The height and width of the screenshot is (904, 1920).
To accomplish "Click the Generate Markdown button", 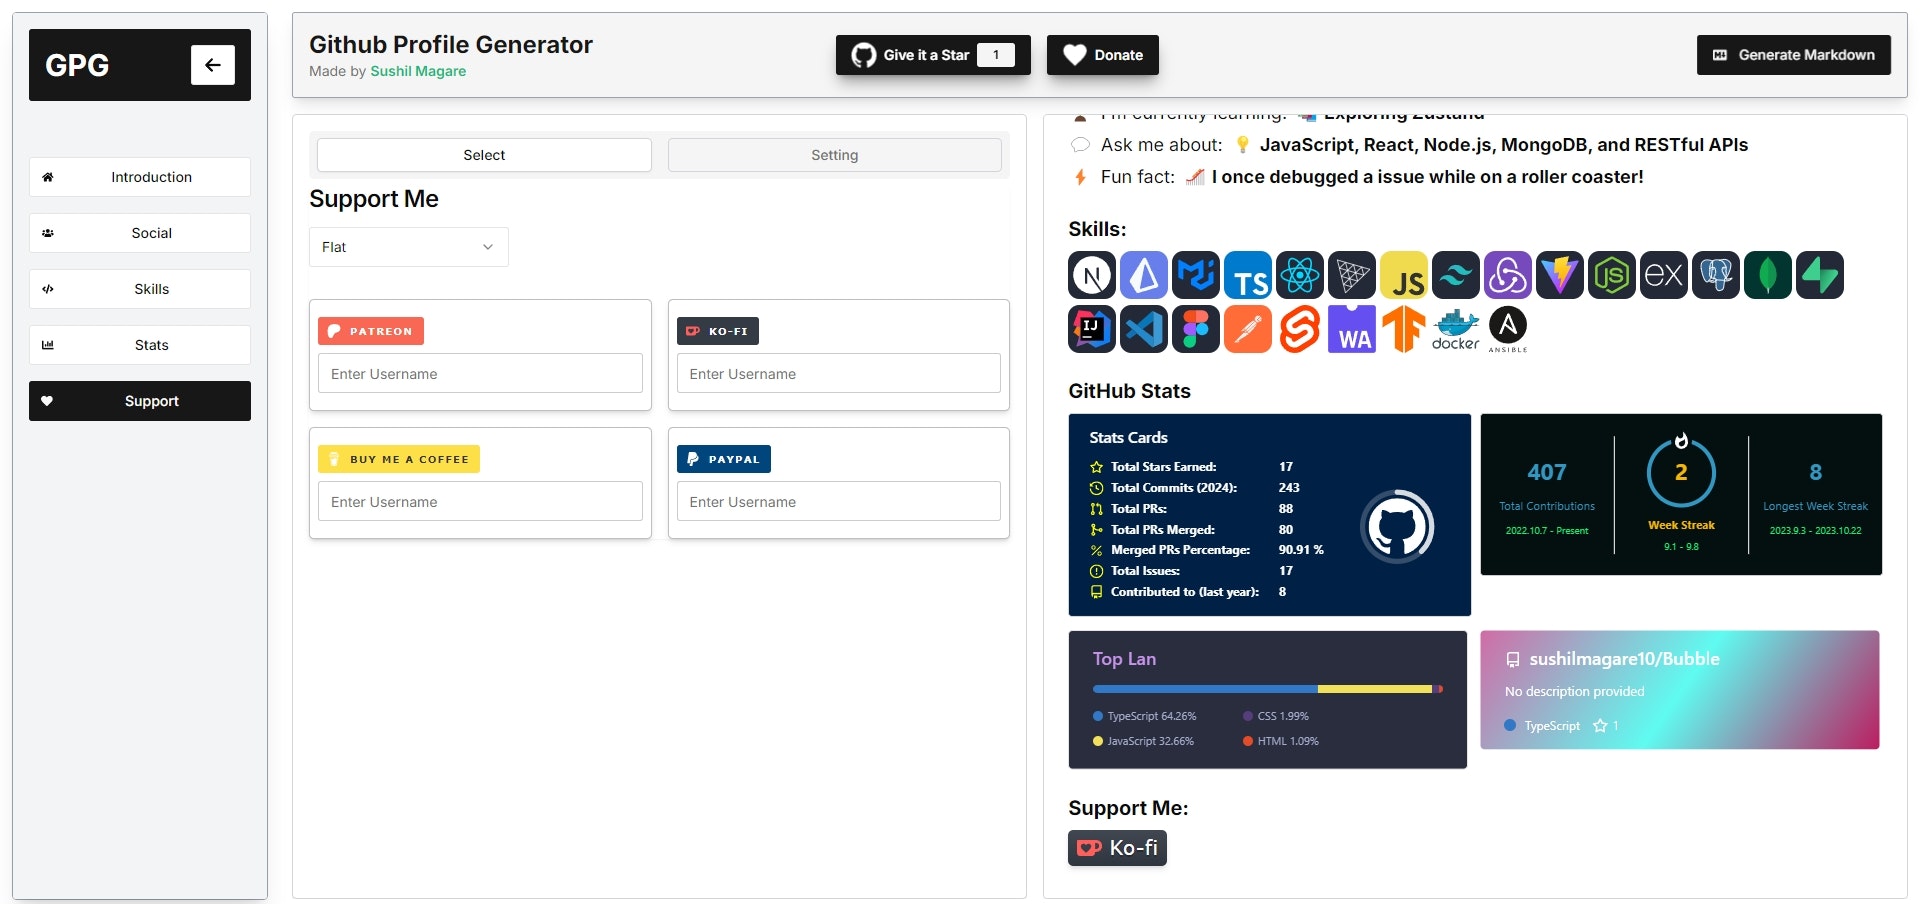I will tap(1794, 55).
